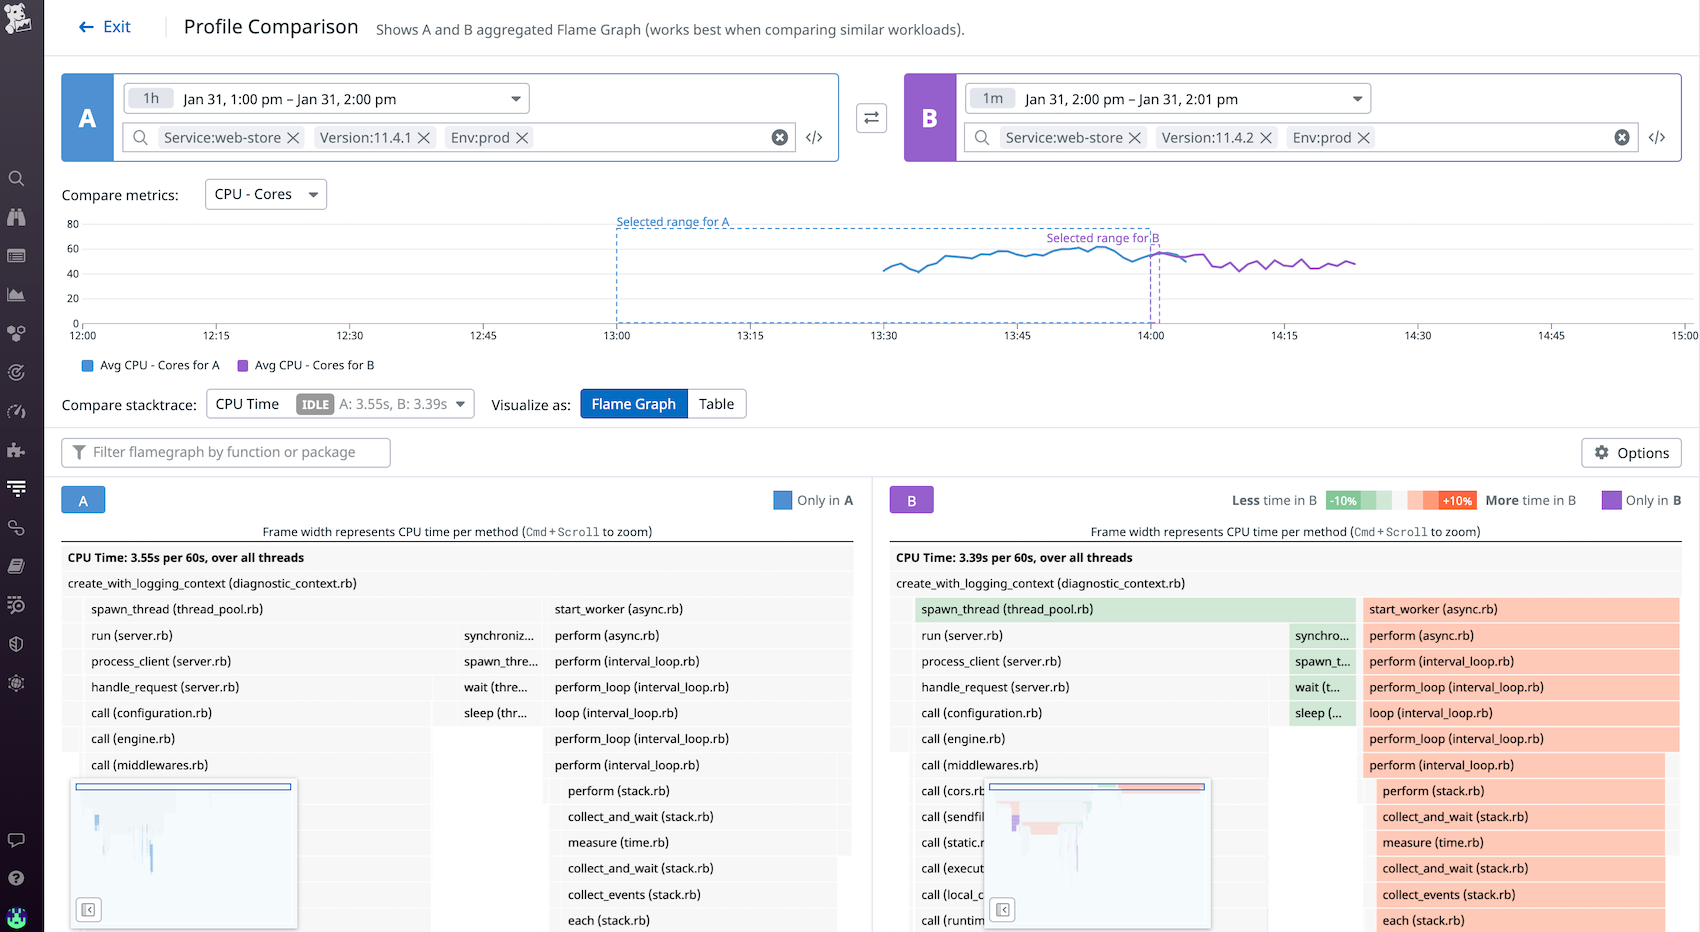This screenshot has width=1700, height=932.
Task: Collapse the minimap in flame graph A
Action: click(x=89, y=910)
